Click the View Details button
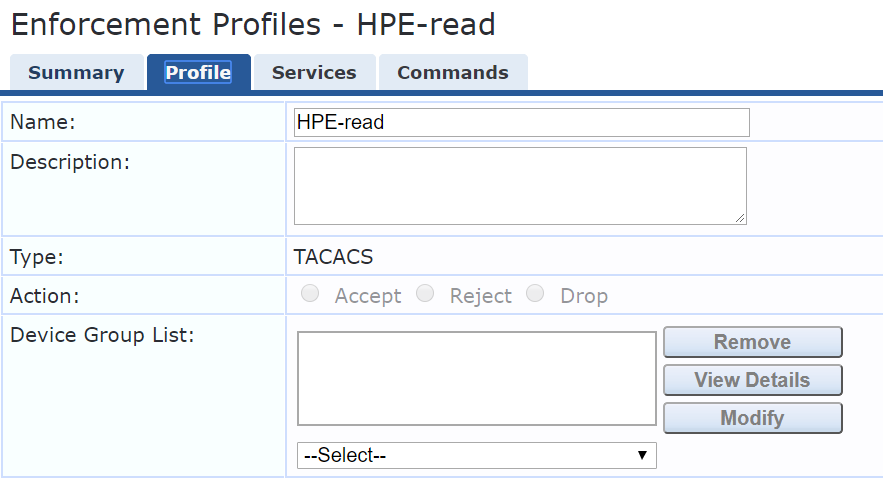 753,380
